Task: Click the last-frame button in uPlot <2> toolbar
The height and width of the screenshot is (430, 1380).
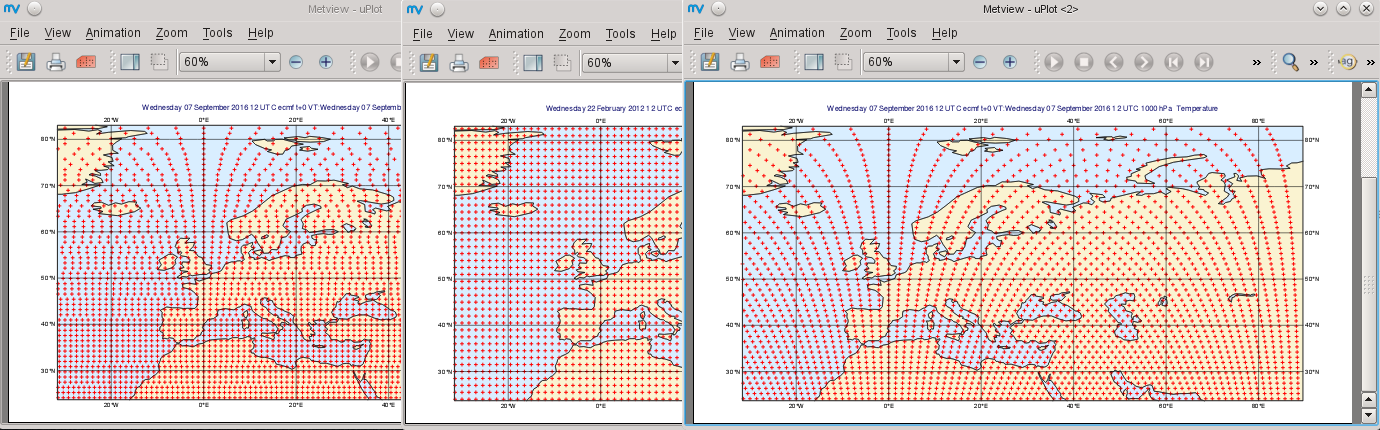Action: (1203, 62)
